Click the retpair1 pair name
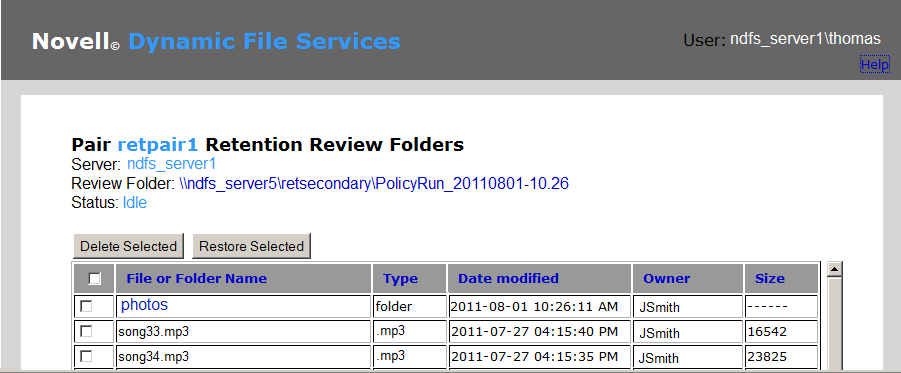 pyautogui.click(x=157, y=145)
